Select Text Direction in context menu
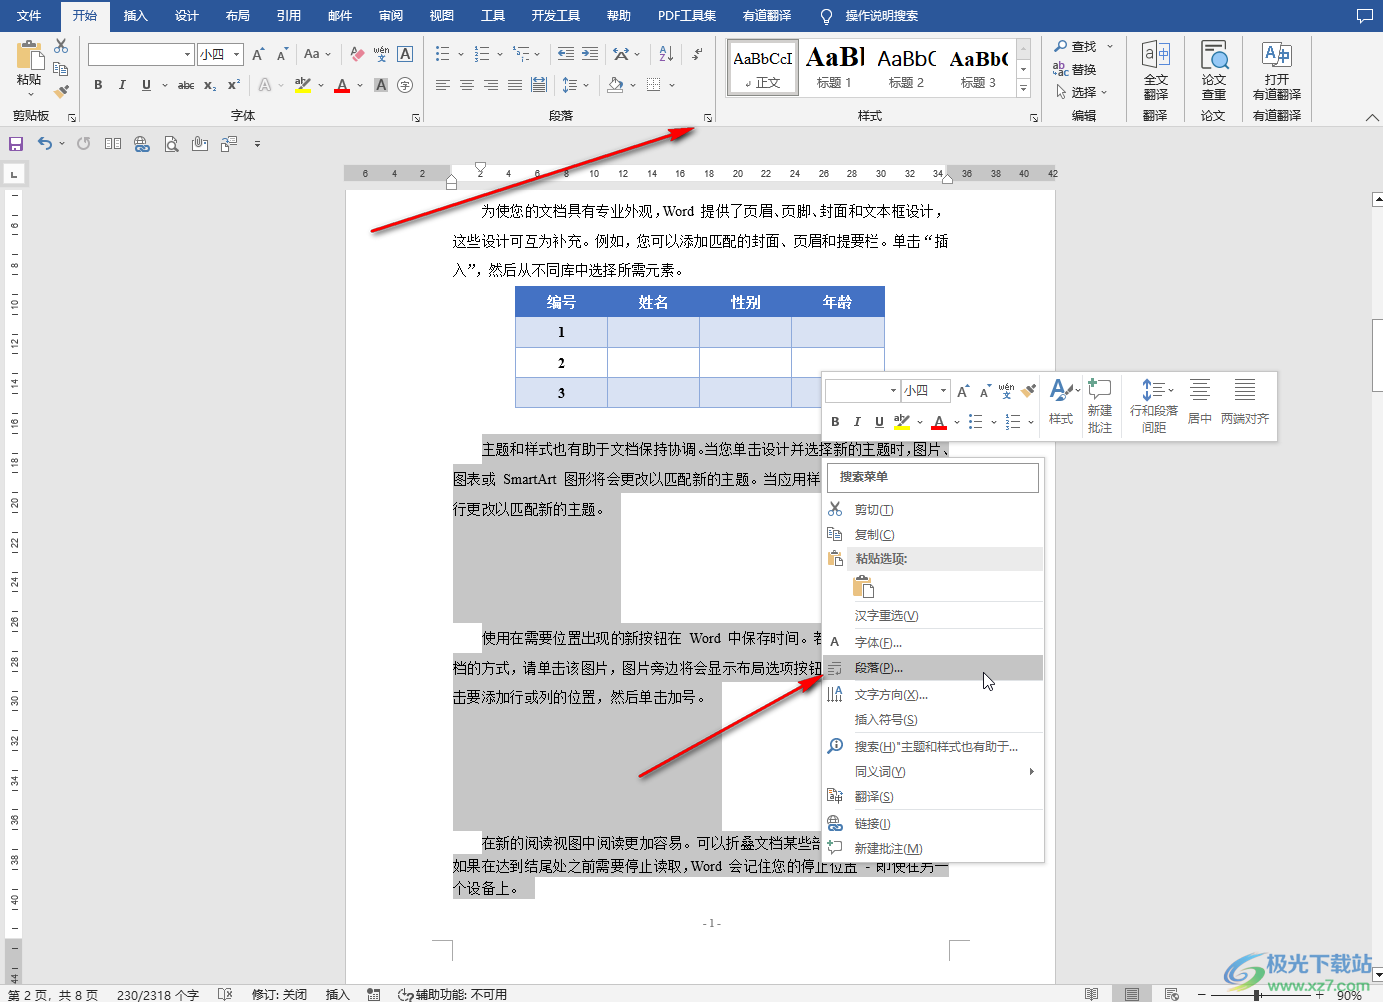Image resolution: width=1383 pixels, height=1002 pixels. coord(933,695)
